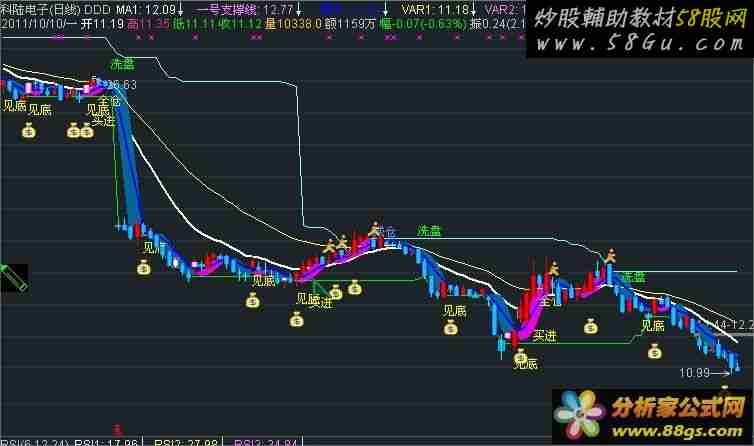Click the RSI2: 27.98 value
Image resolution: width=754 pixels, height=446 pixels.
pos(186,442)
